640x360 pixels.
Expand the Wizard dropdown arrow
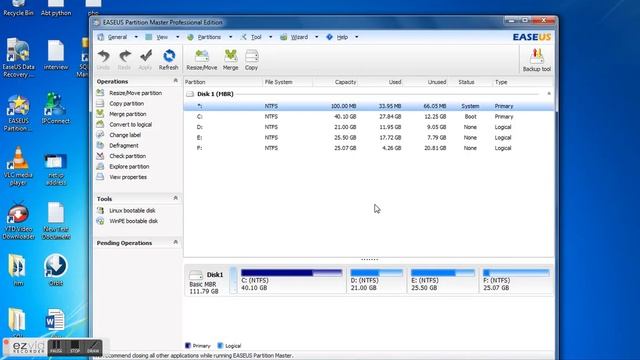[x=317, y=37]
